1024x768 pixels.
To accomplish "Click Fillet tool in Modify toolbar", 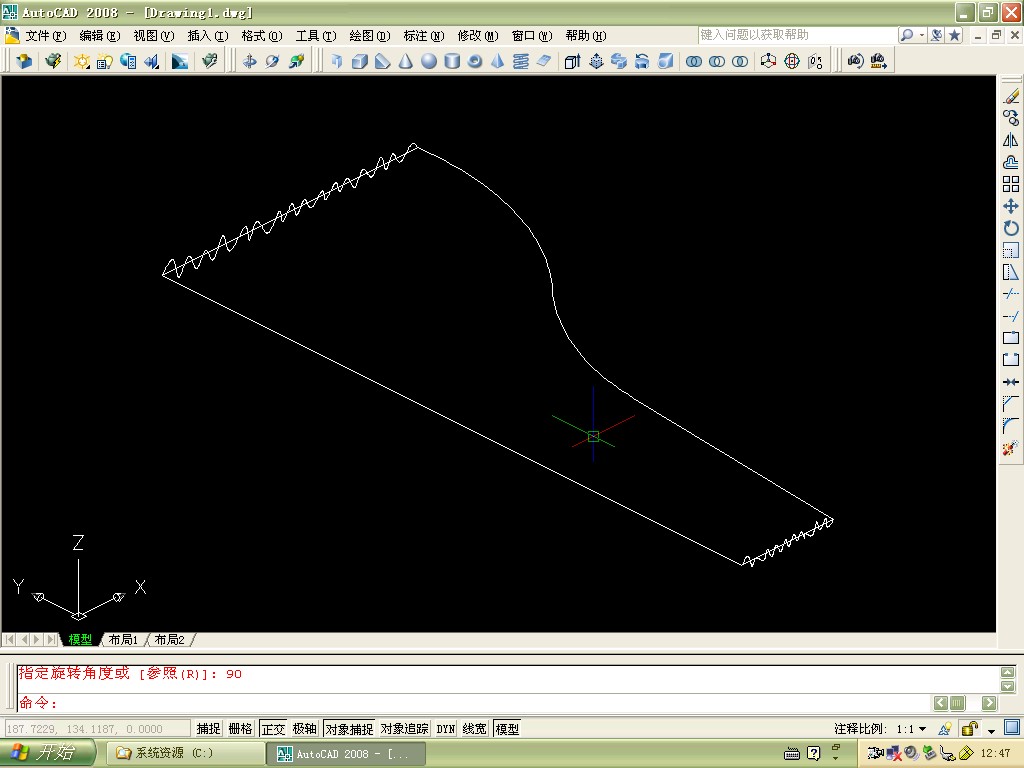I will (x=1011, y=426).
